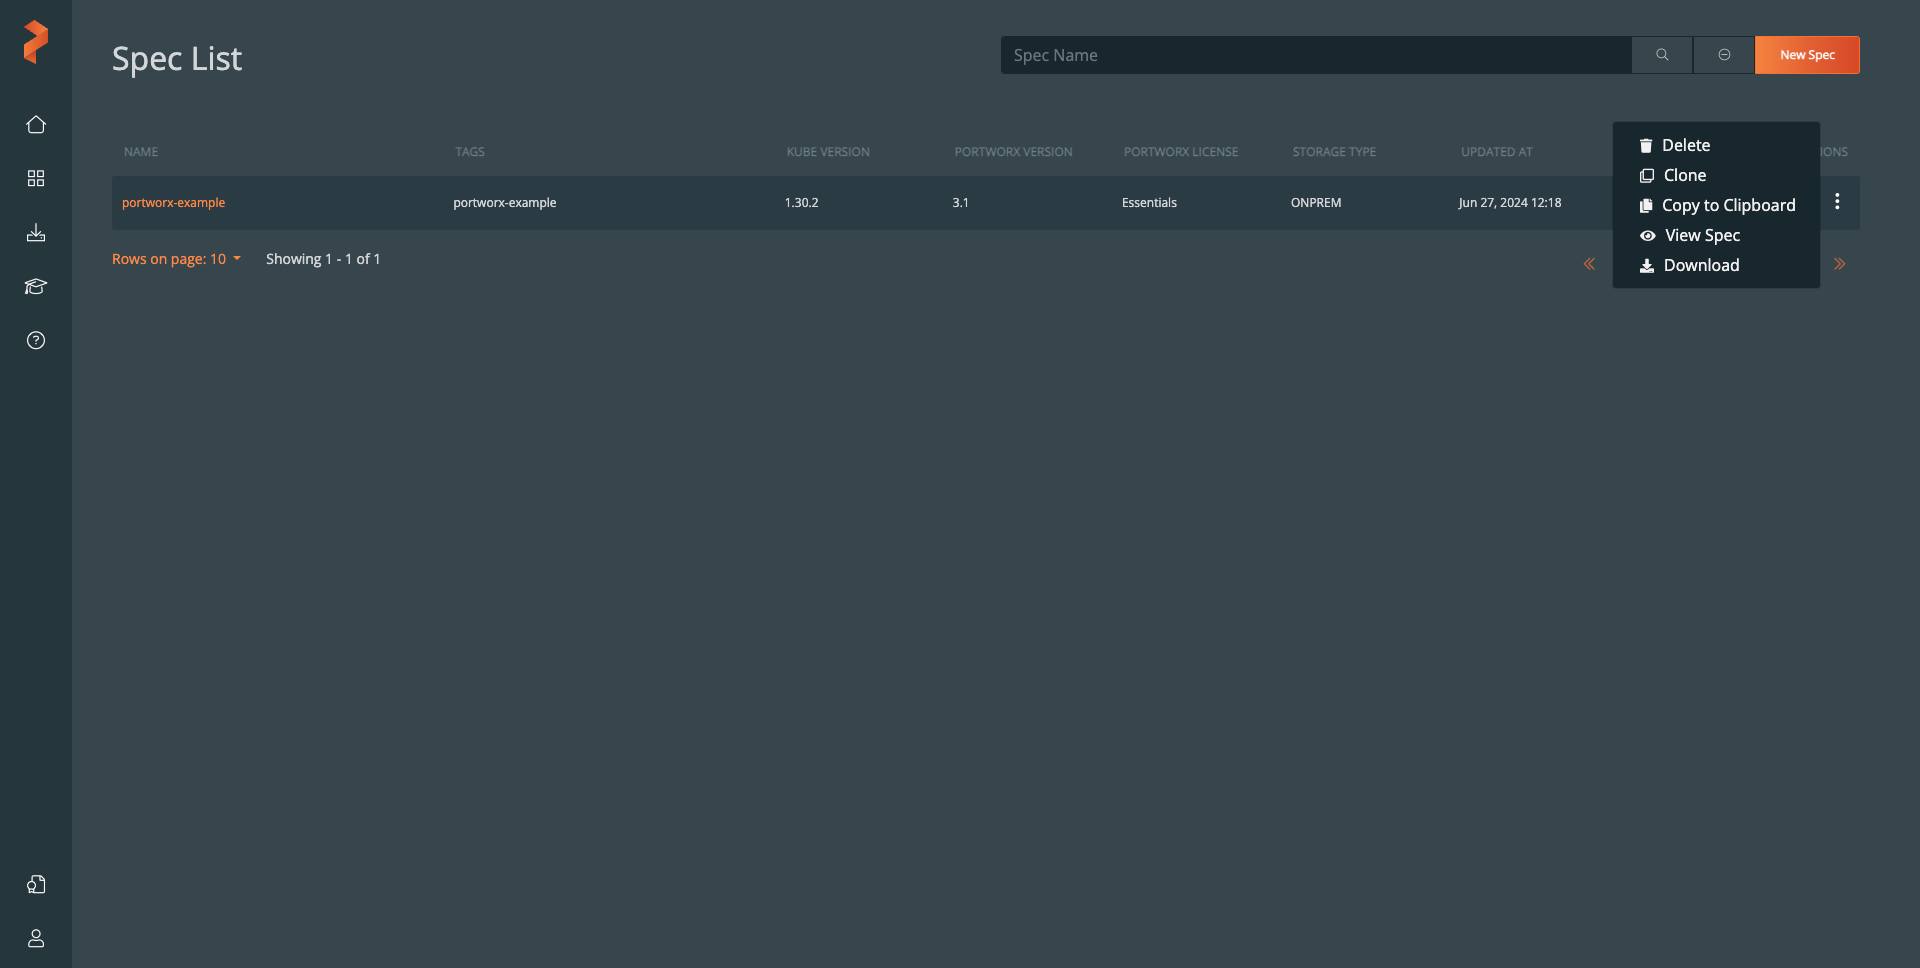Jump to first page with double-left chevron
Image resolution: width=1920 pixels, height=968 pixels.
click(1590, 263)
